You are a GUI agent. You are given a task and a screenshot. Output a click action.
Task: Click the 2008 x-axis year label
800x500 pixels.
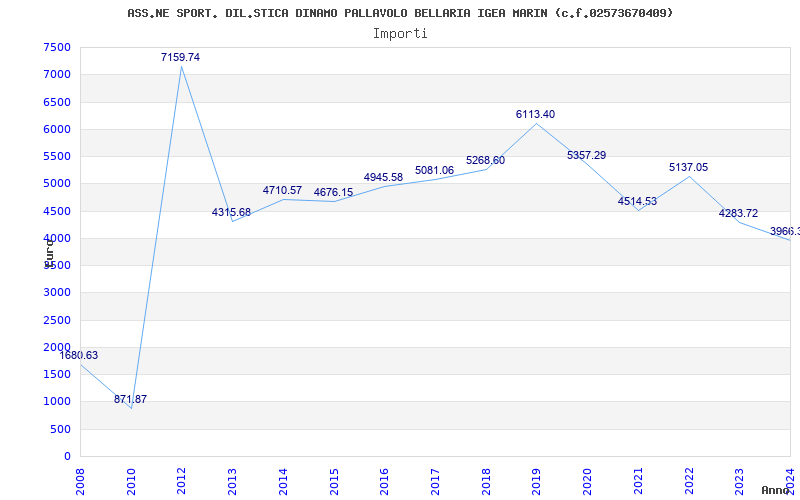point(80,478)
